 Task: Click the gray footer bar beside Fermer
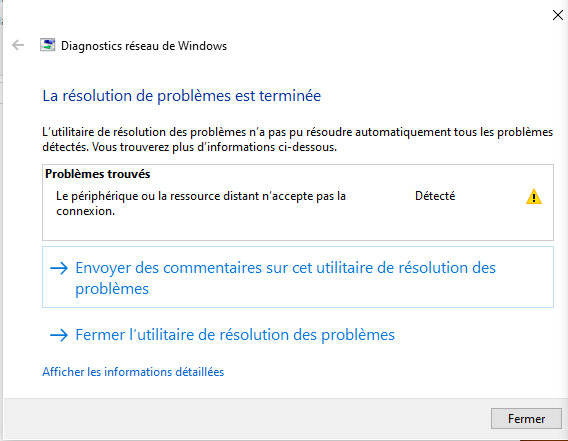(x=246, y=419)
